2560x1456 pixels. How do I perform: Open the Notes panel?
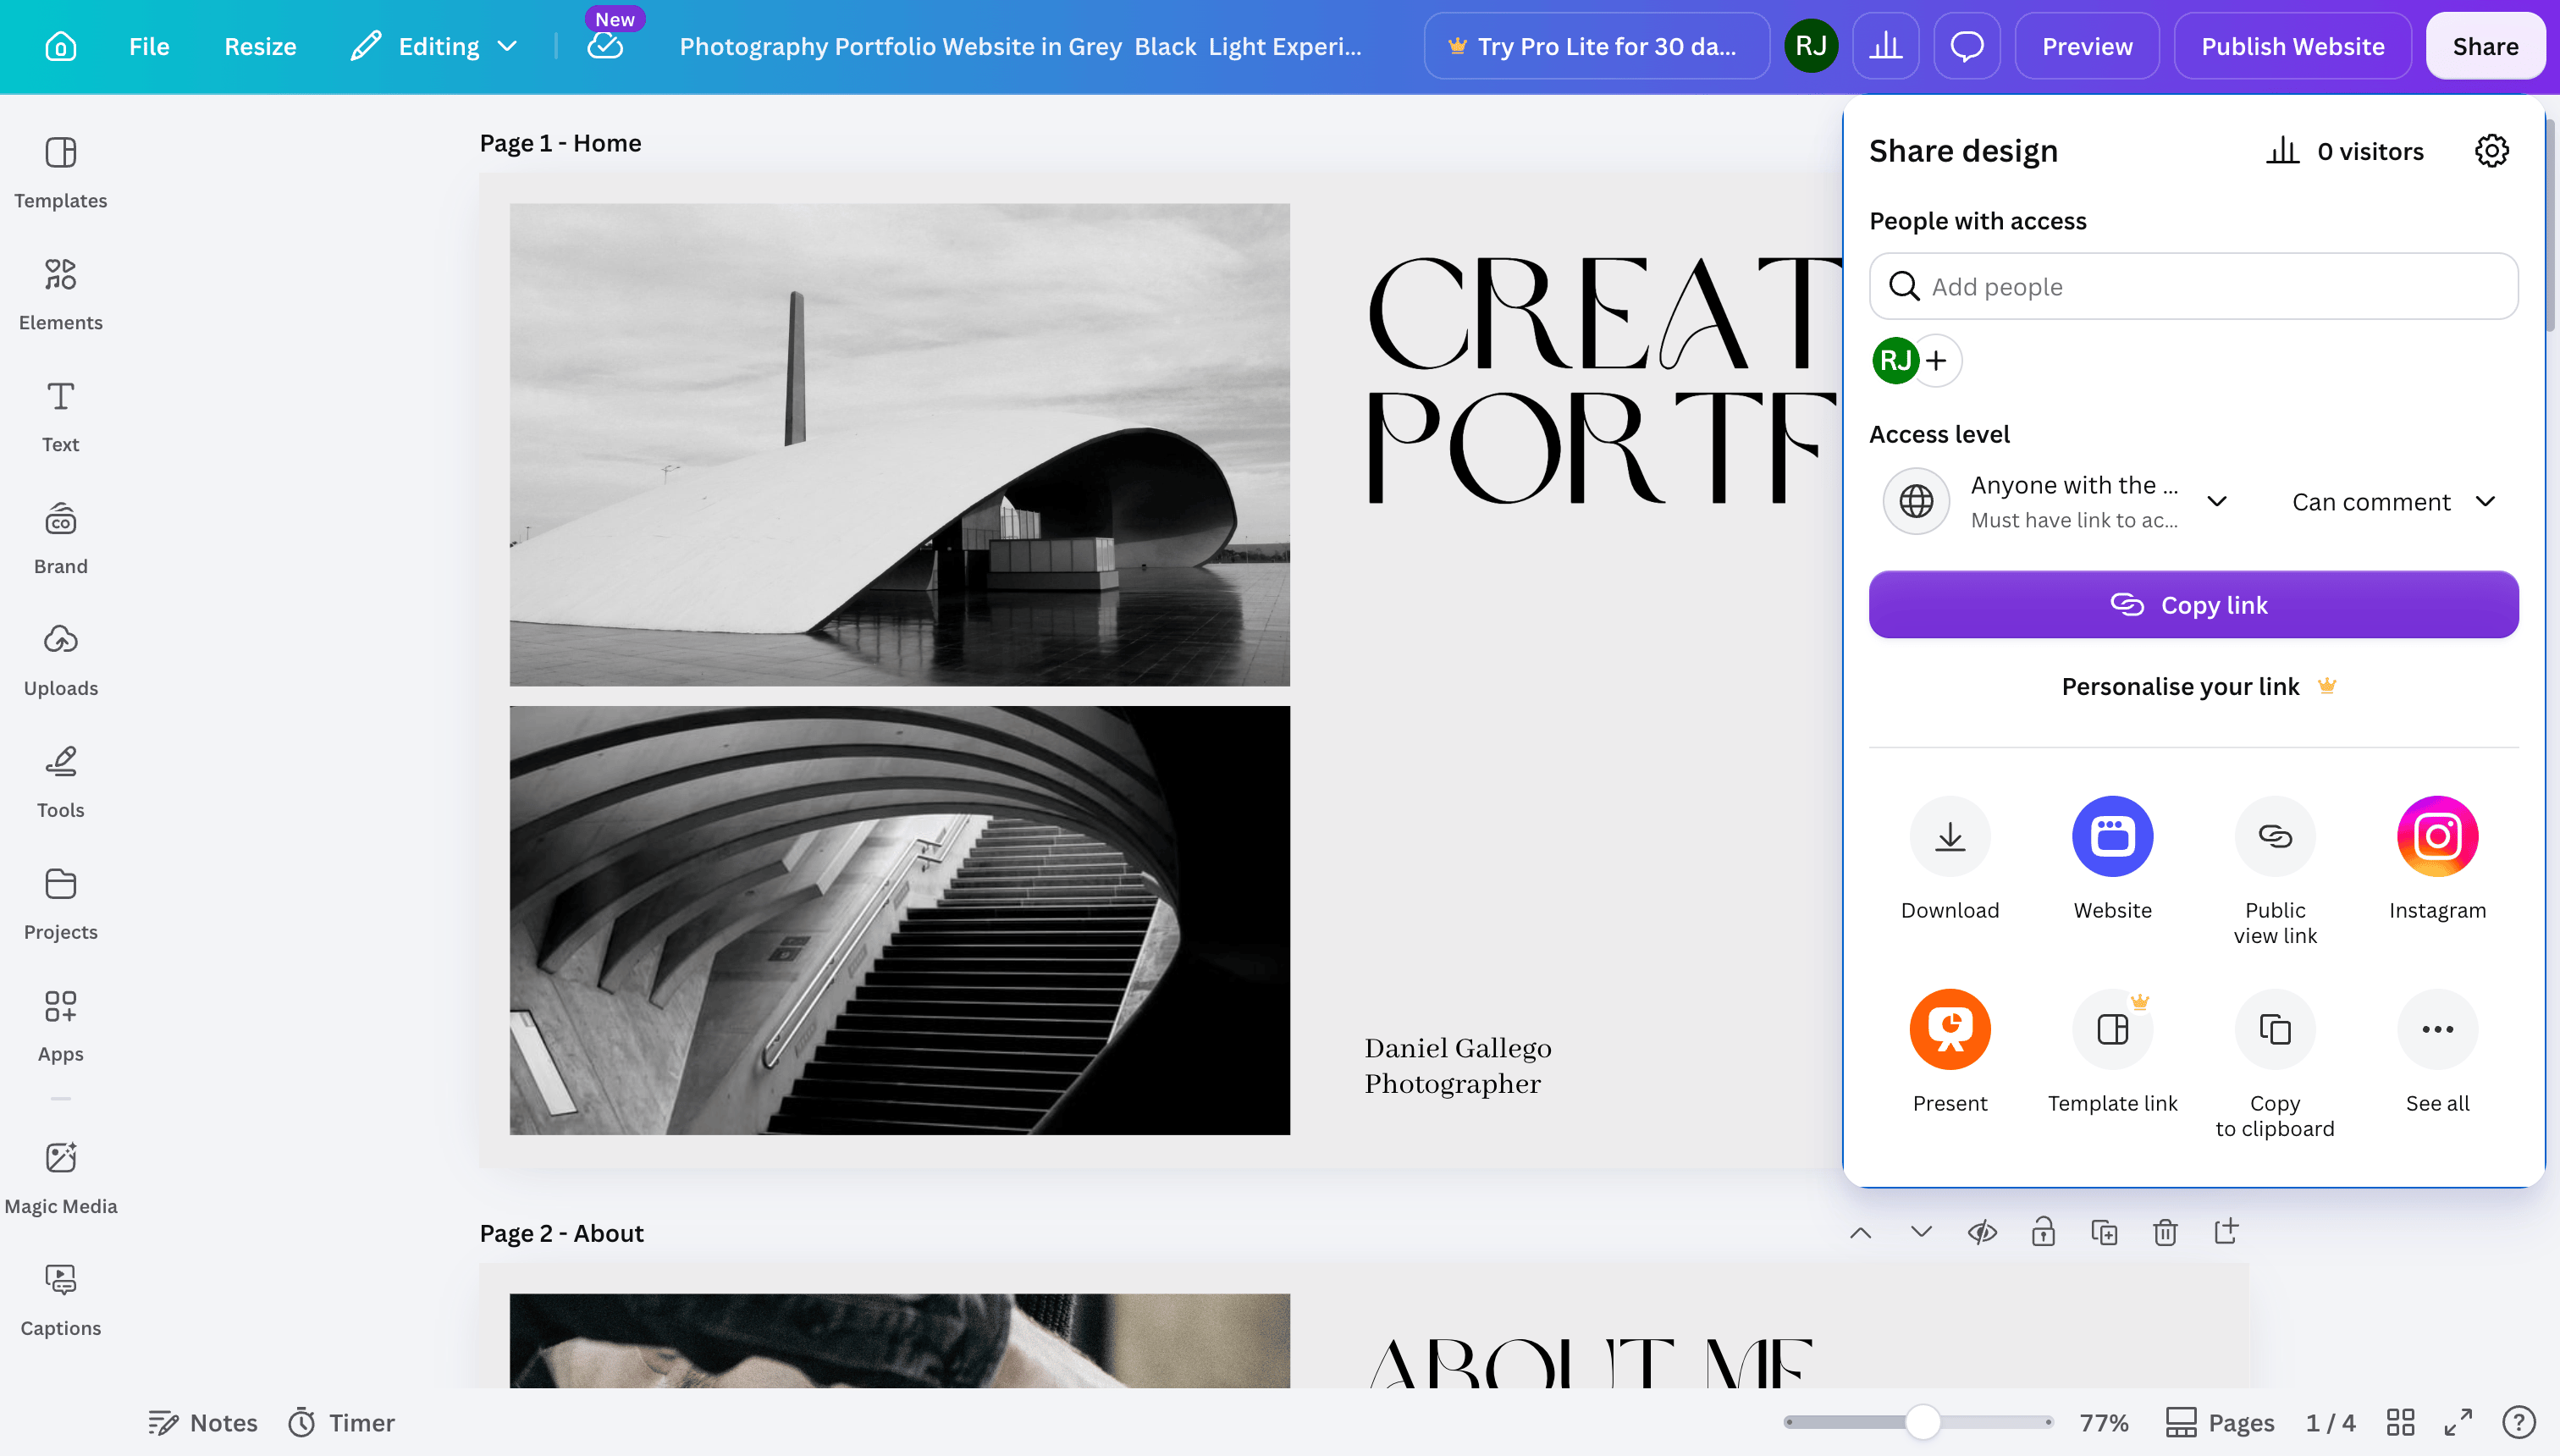(x=203, y=1422)
